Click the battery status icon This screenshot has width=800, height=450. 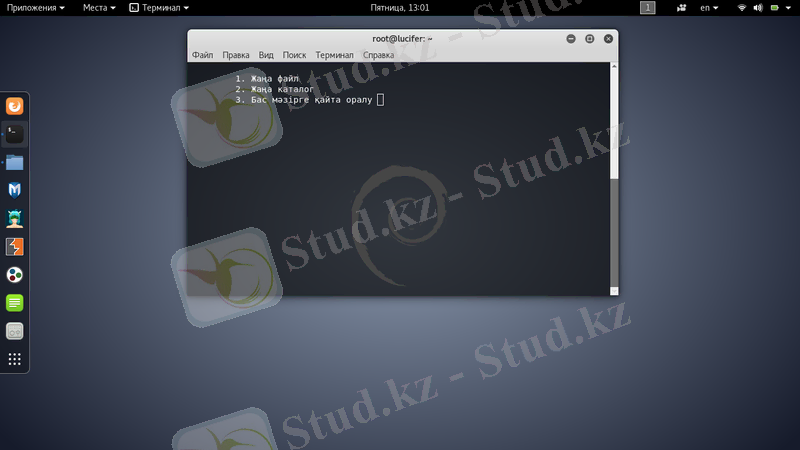(774, 8)
